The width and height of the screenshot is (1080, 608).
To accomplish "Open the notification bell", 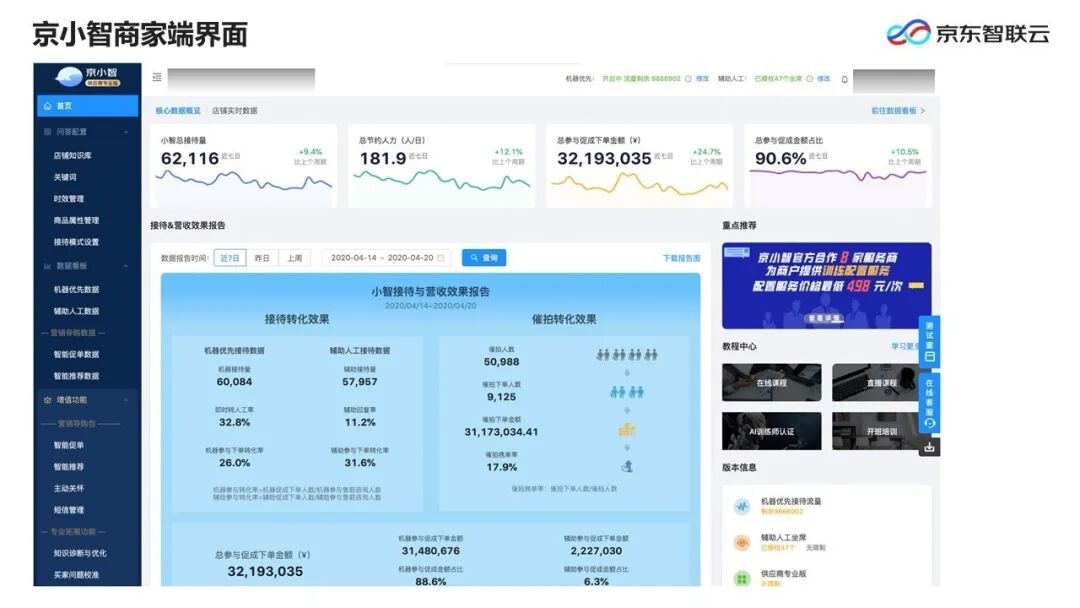I will click(x=844, y=79).
